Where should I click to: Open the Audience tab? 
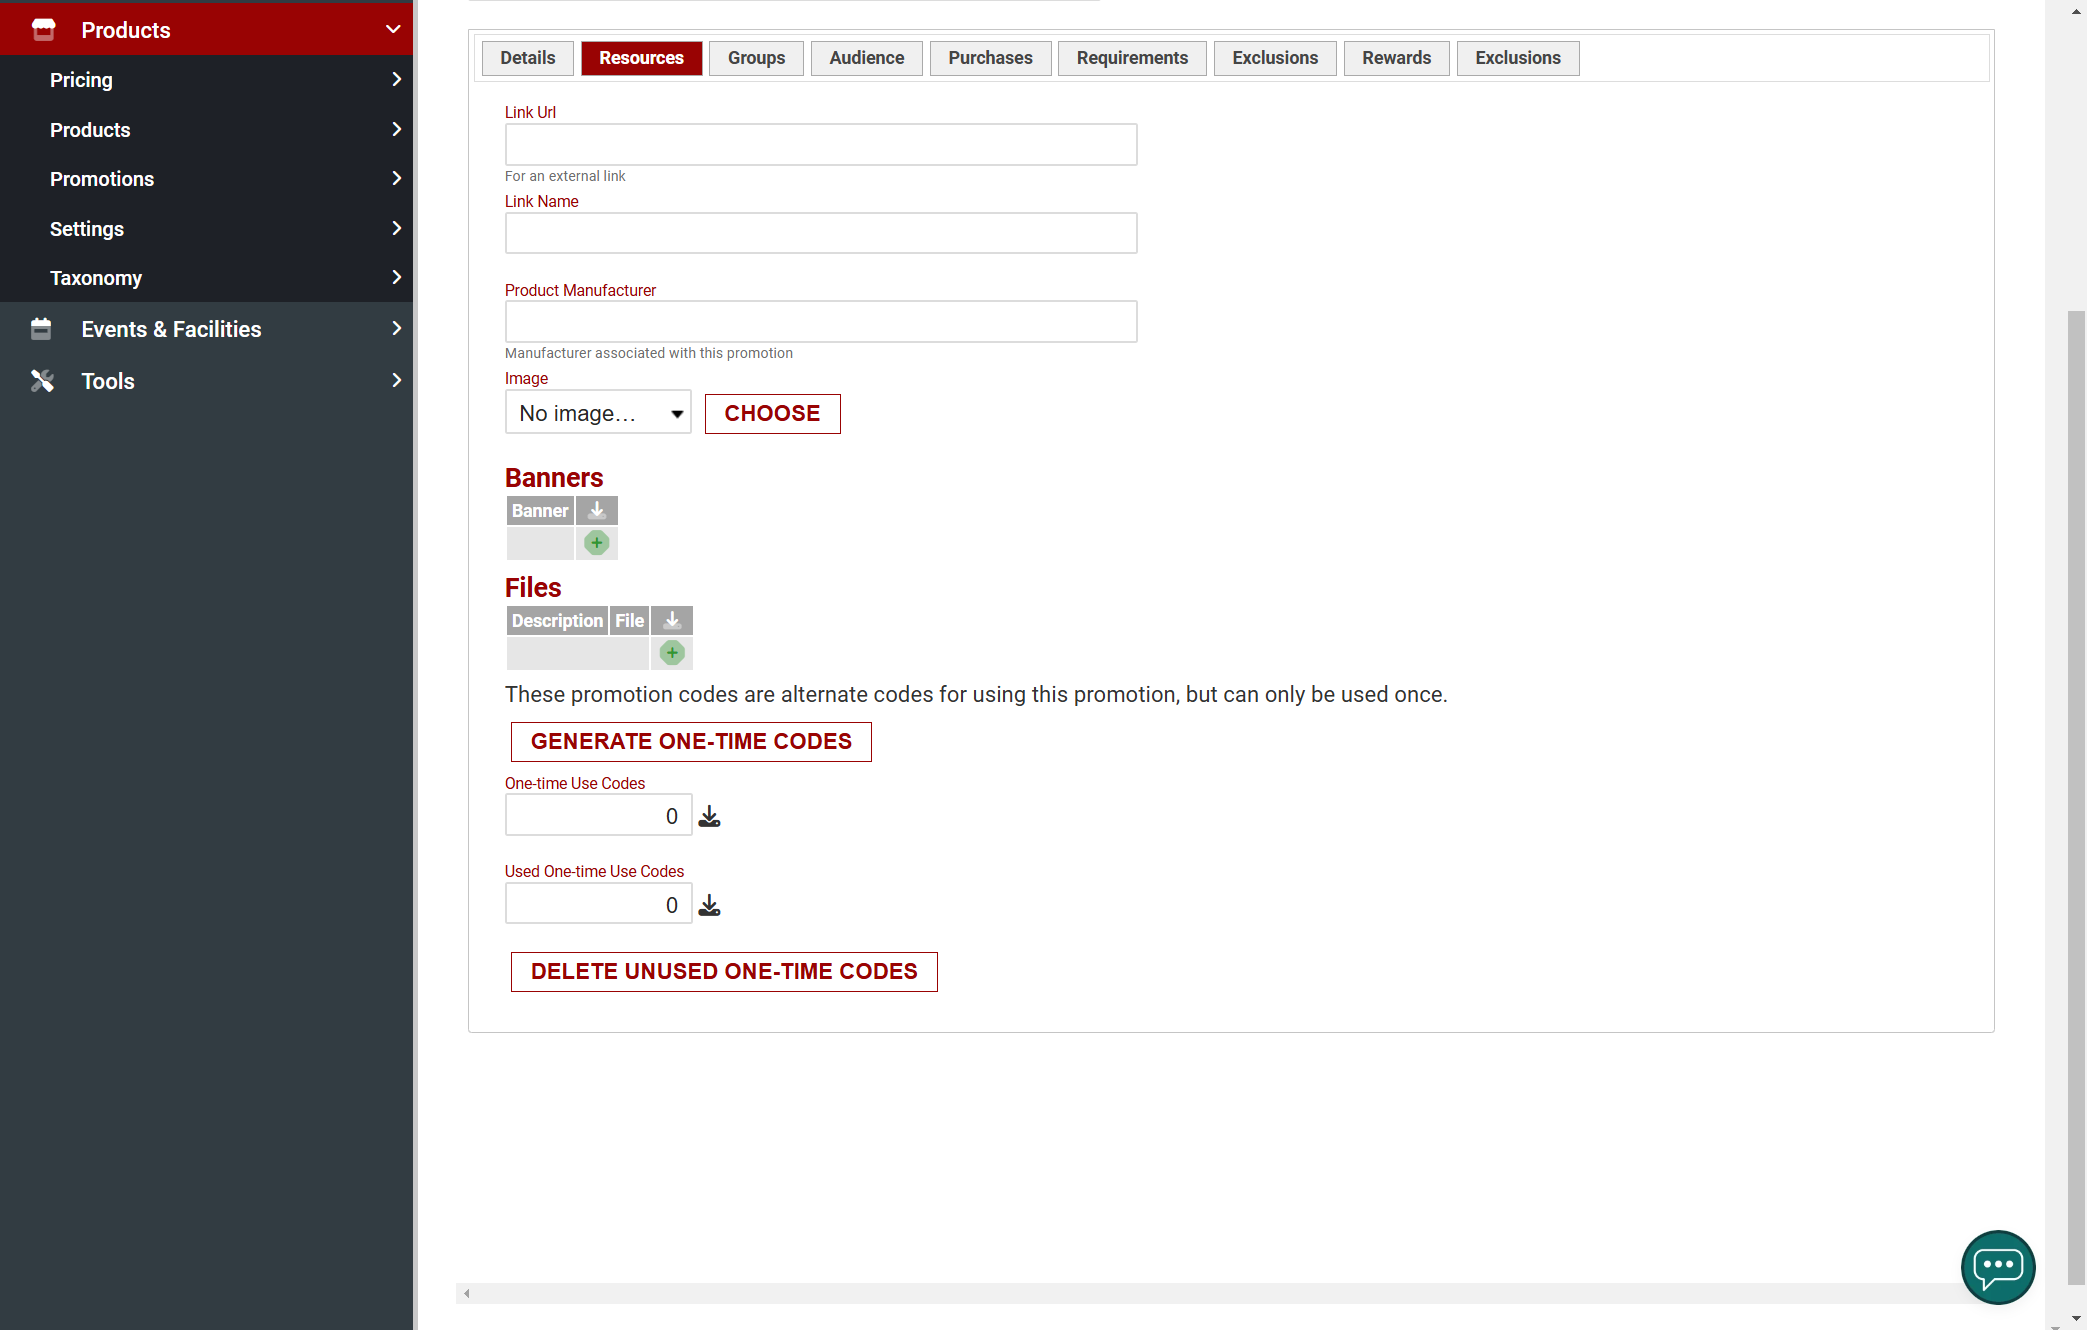point(866,58)
